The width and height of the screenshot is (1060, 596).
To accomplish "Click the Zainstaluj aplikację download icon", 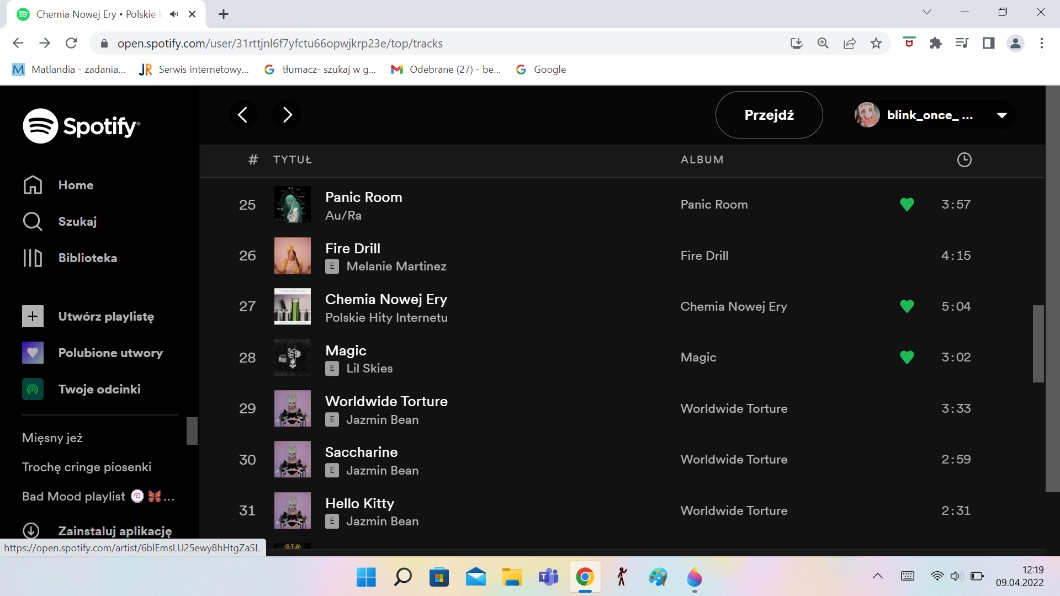I will coord(32,531).
